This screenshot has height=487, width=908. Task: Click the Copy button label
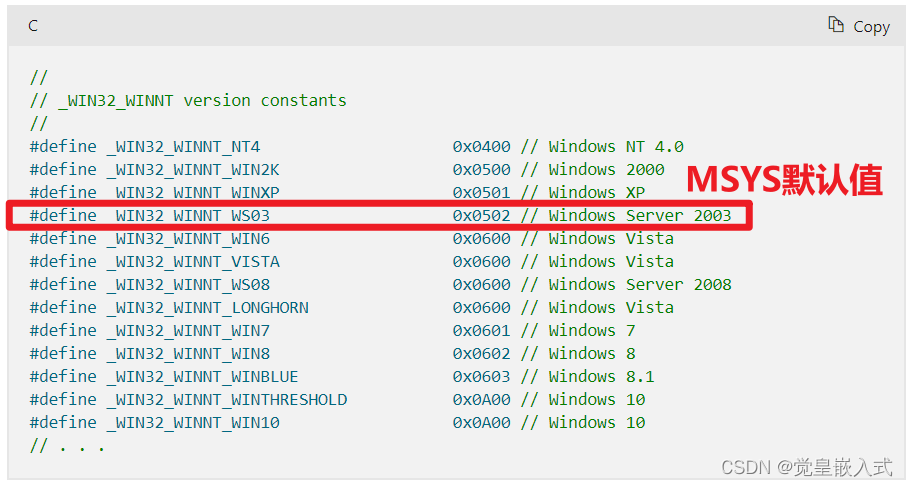pos(872,27)
